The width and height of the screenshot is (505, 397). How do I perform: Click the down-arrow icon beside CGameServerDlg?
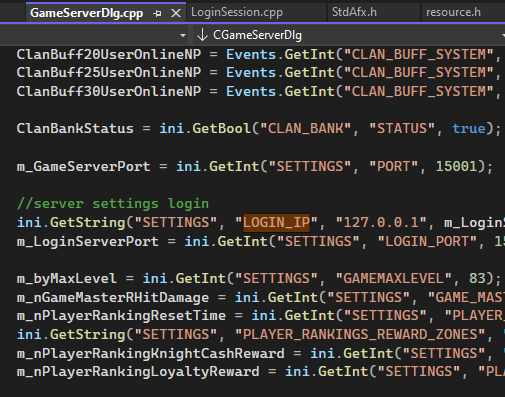202,35
